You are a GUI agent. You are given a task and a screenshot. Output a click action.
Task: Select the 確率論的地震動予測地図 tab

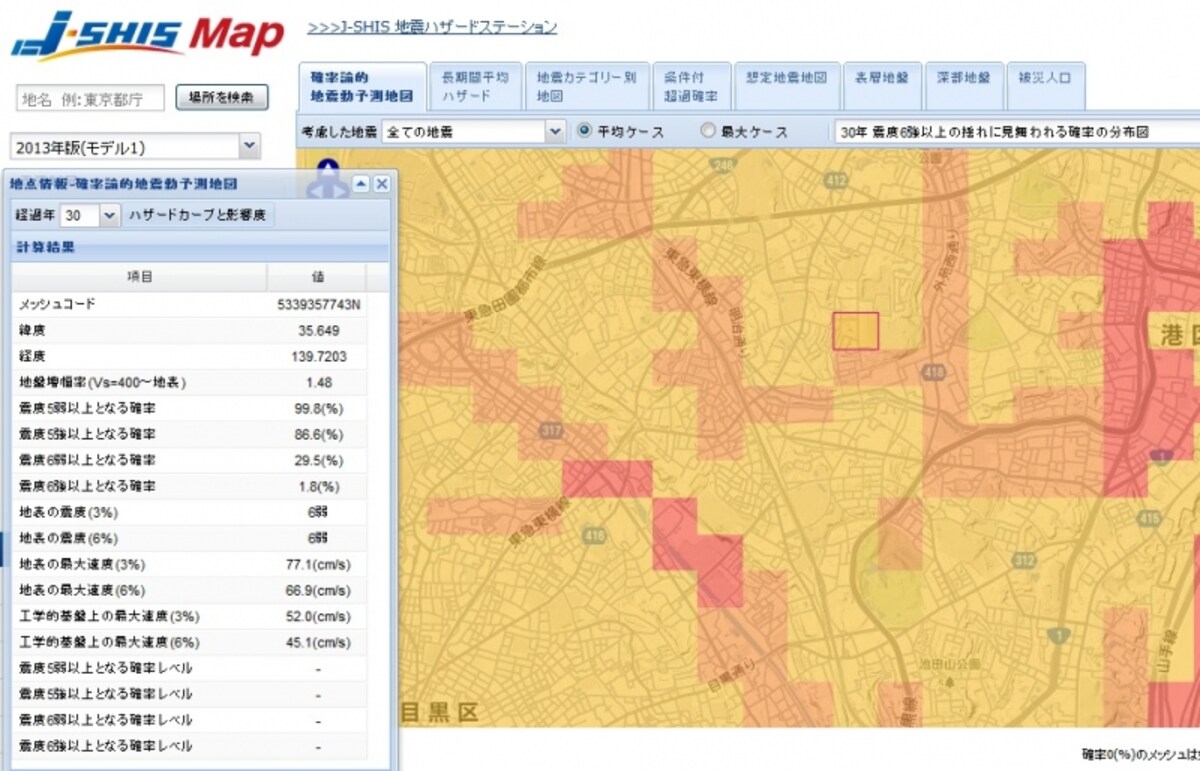362,87
